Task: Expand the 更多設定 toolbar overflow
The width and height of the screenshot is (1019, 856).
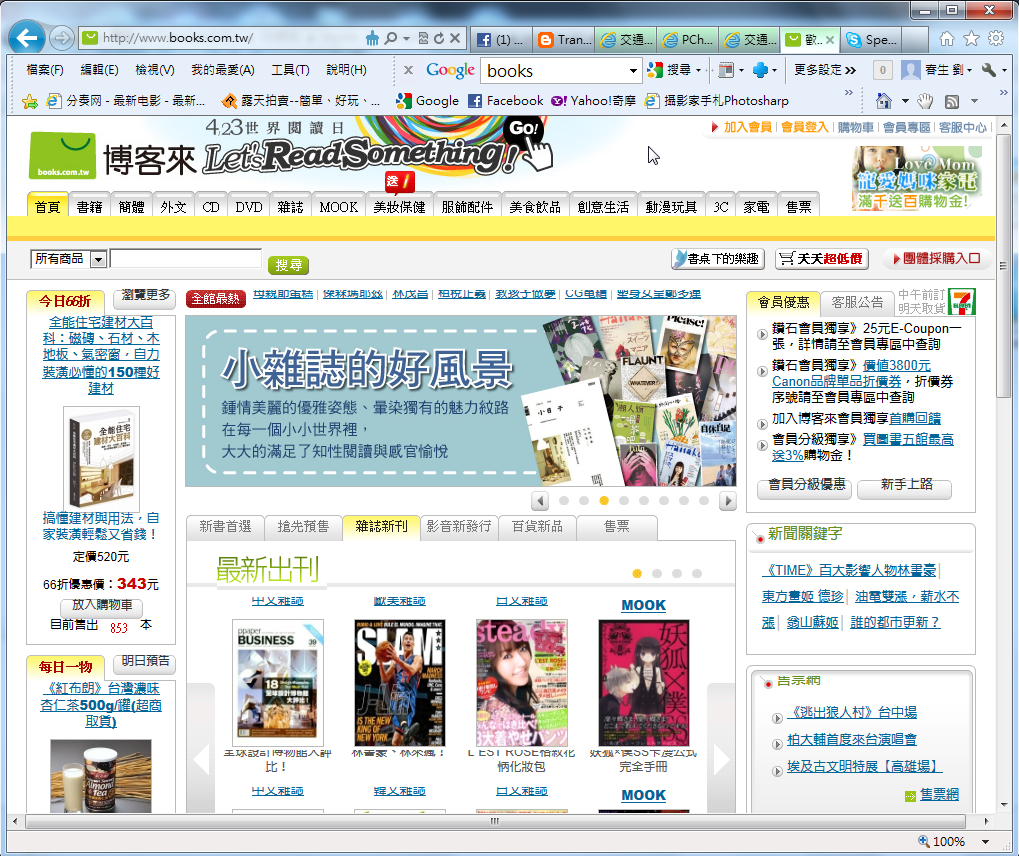Action: pos(825,70)
